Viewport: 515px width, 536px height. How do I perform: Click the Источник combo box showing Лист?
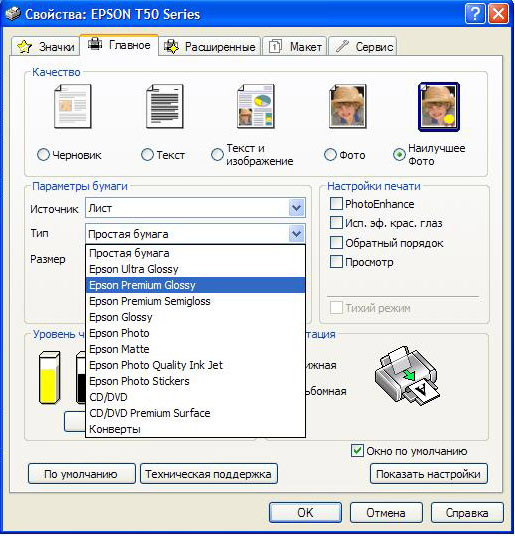[195, 207]
